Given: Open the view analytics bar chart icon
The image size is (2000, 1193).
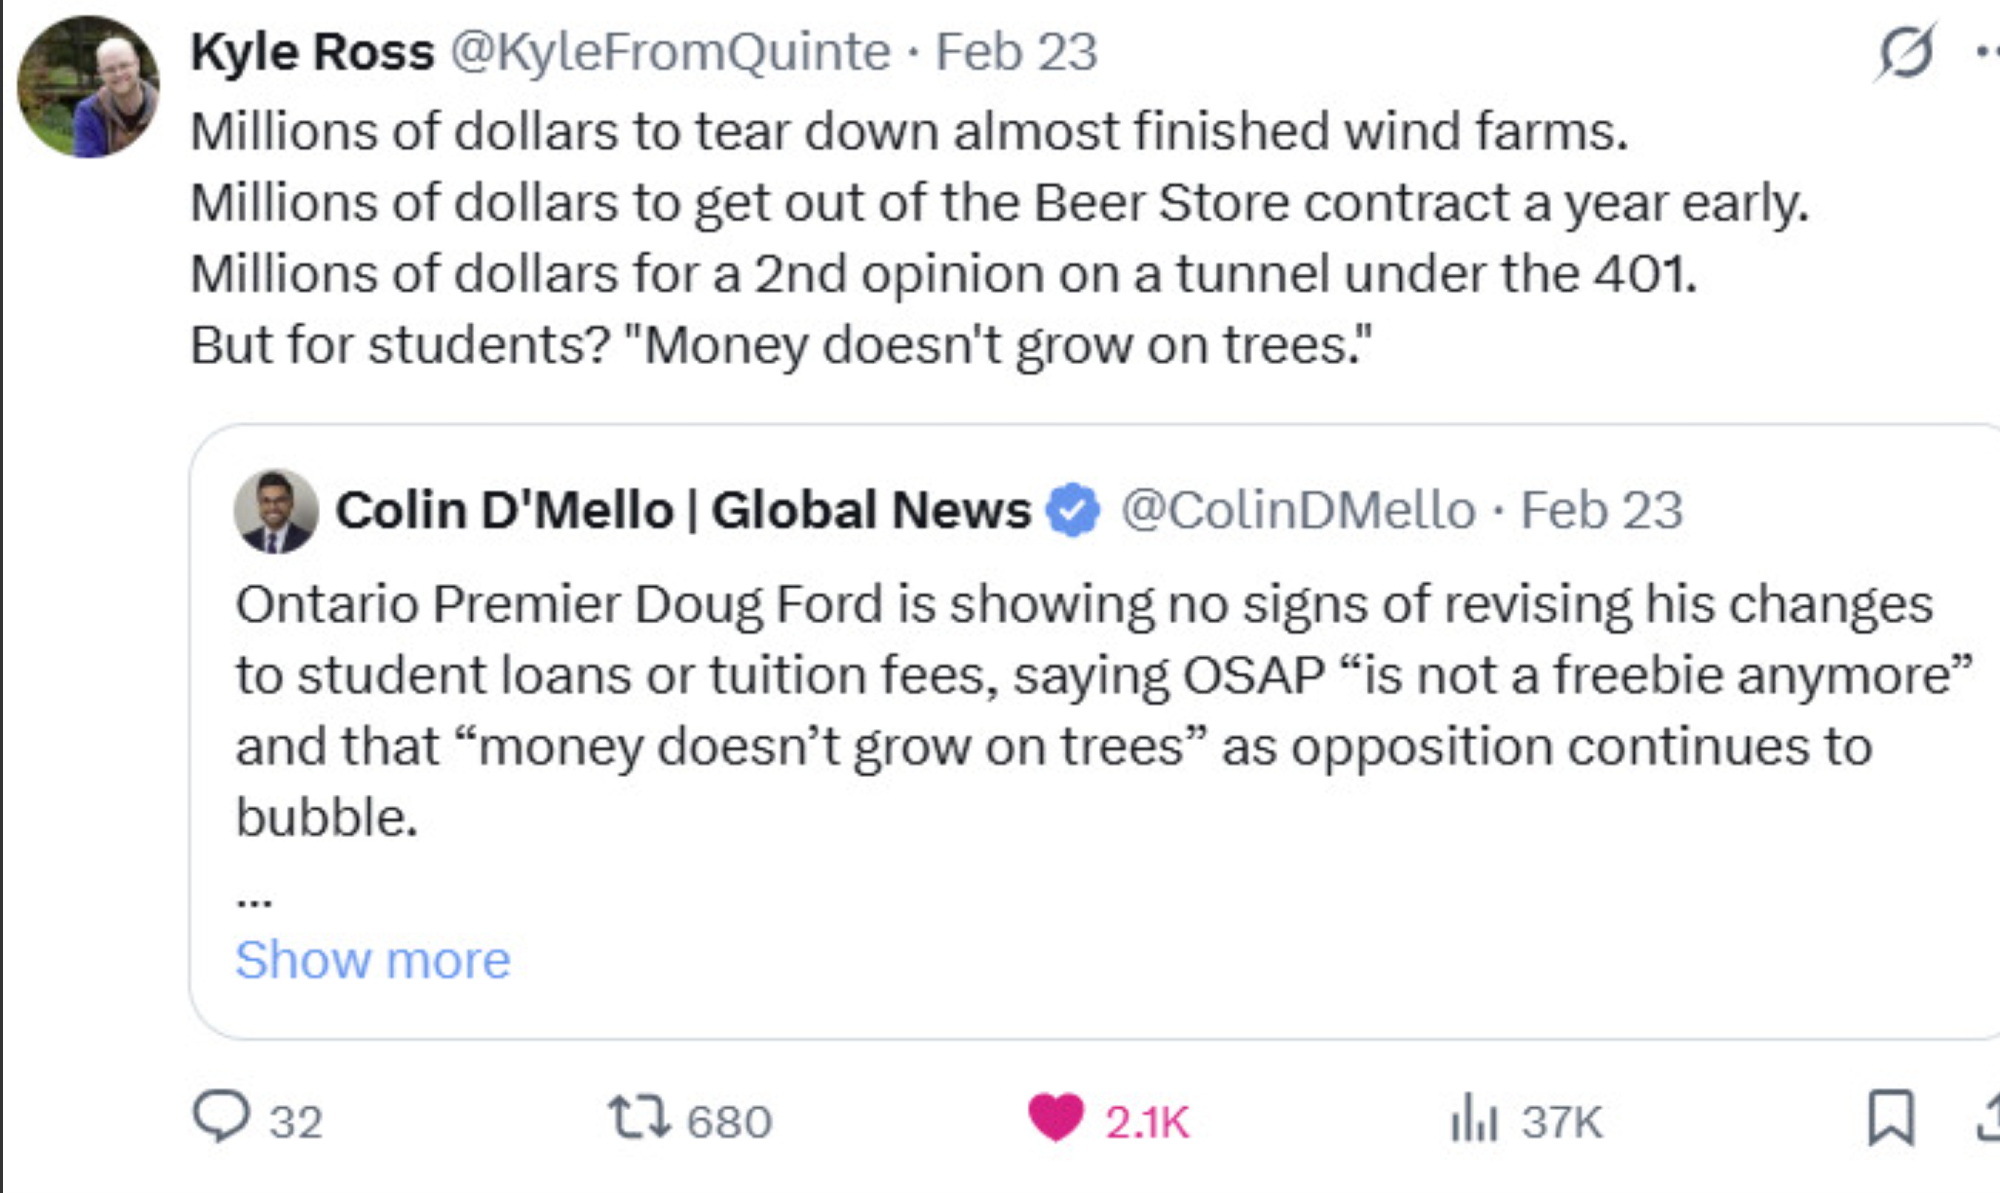Looking at the screenshot, I should coord(1473,1119).
